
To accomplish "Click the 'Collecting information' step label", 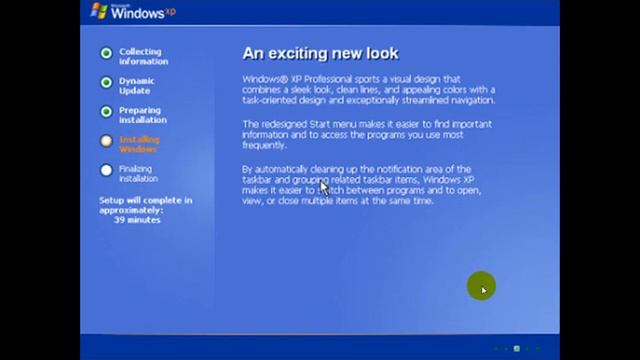I will click(143, 56).
